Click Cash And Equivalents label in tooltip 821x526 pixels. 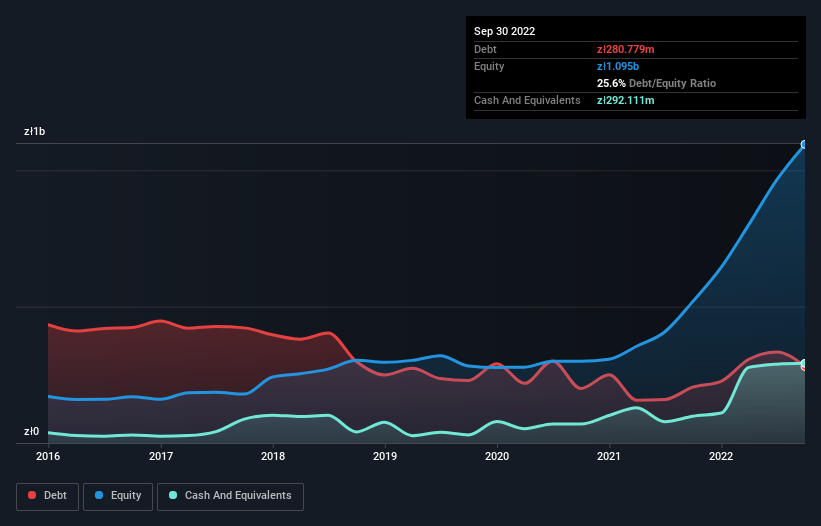click(527, 100)
